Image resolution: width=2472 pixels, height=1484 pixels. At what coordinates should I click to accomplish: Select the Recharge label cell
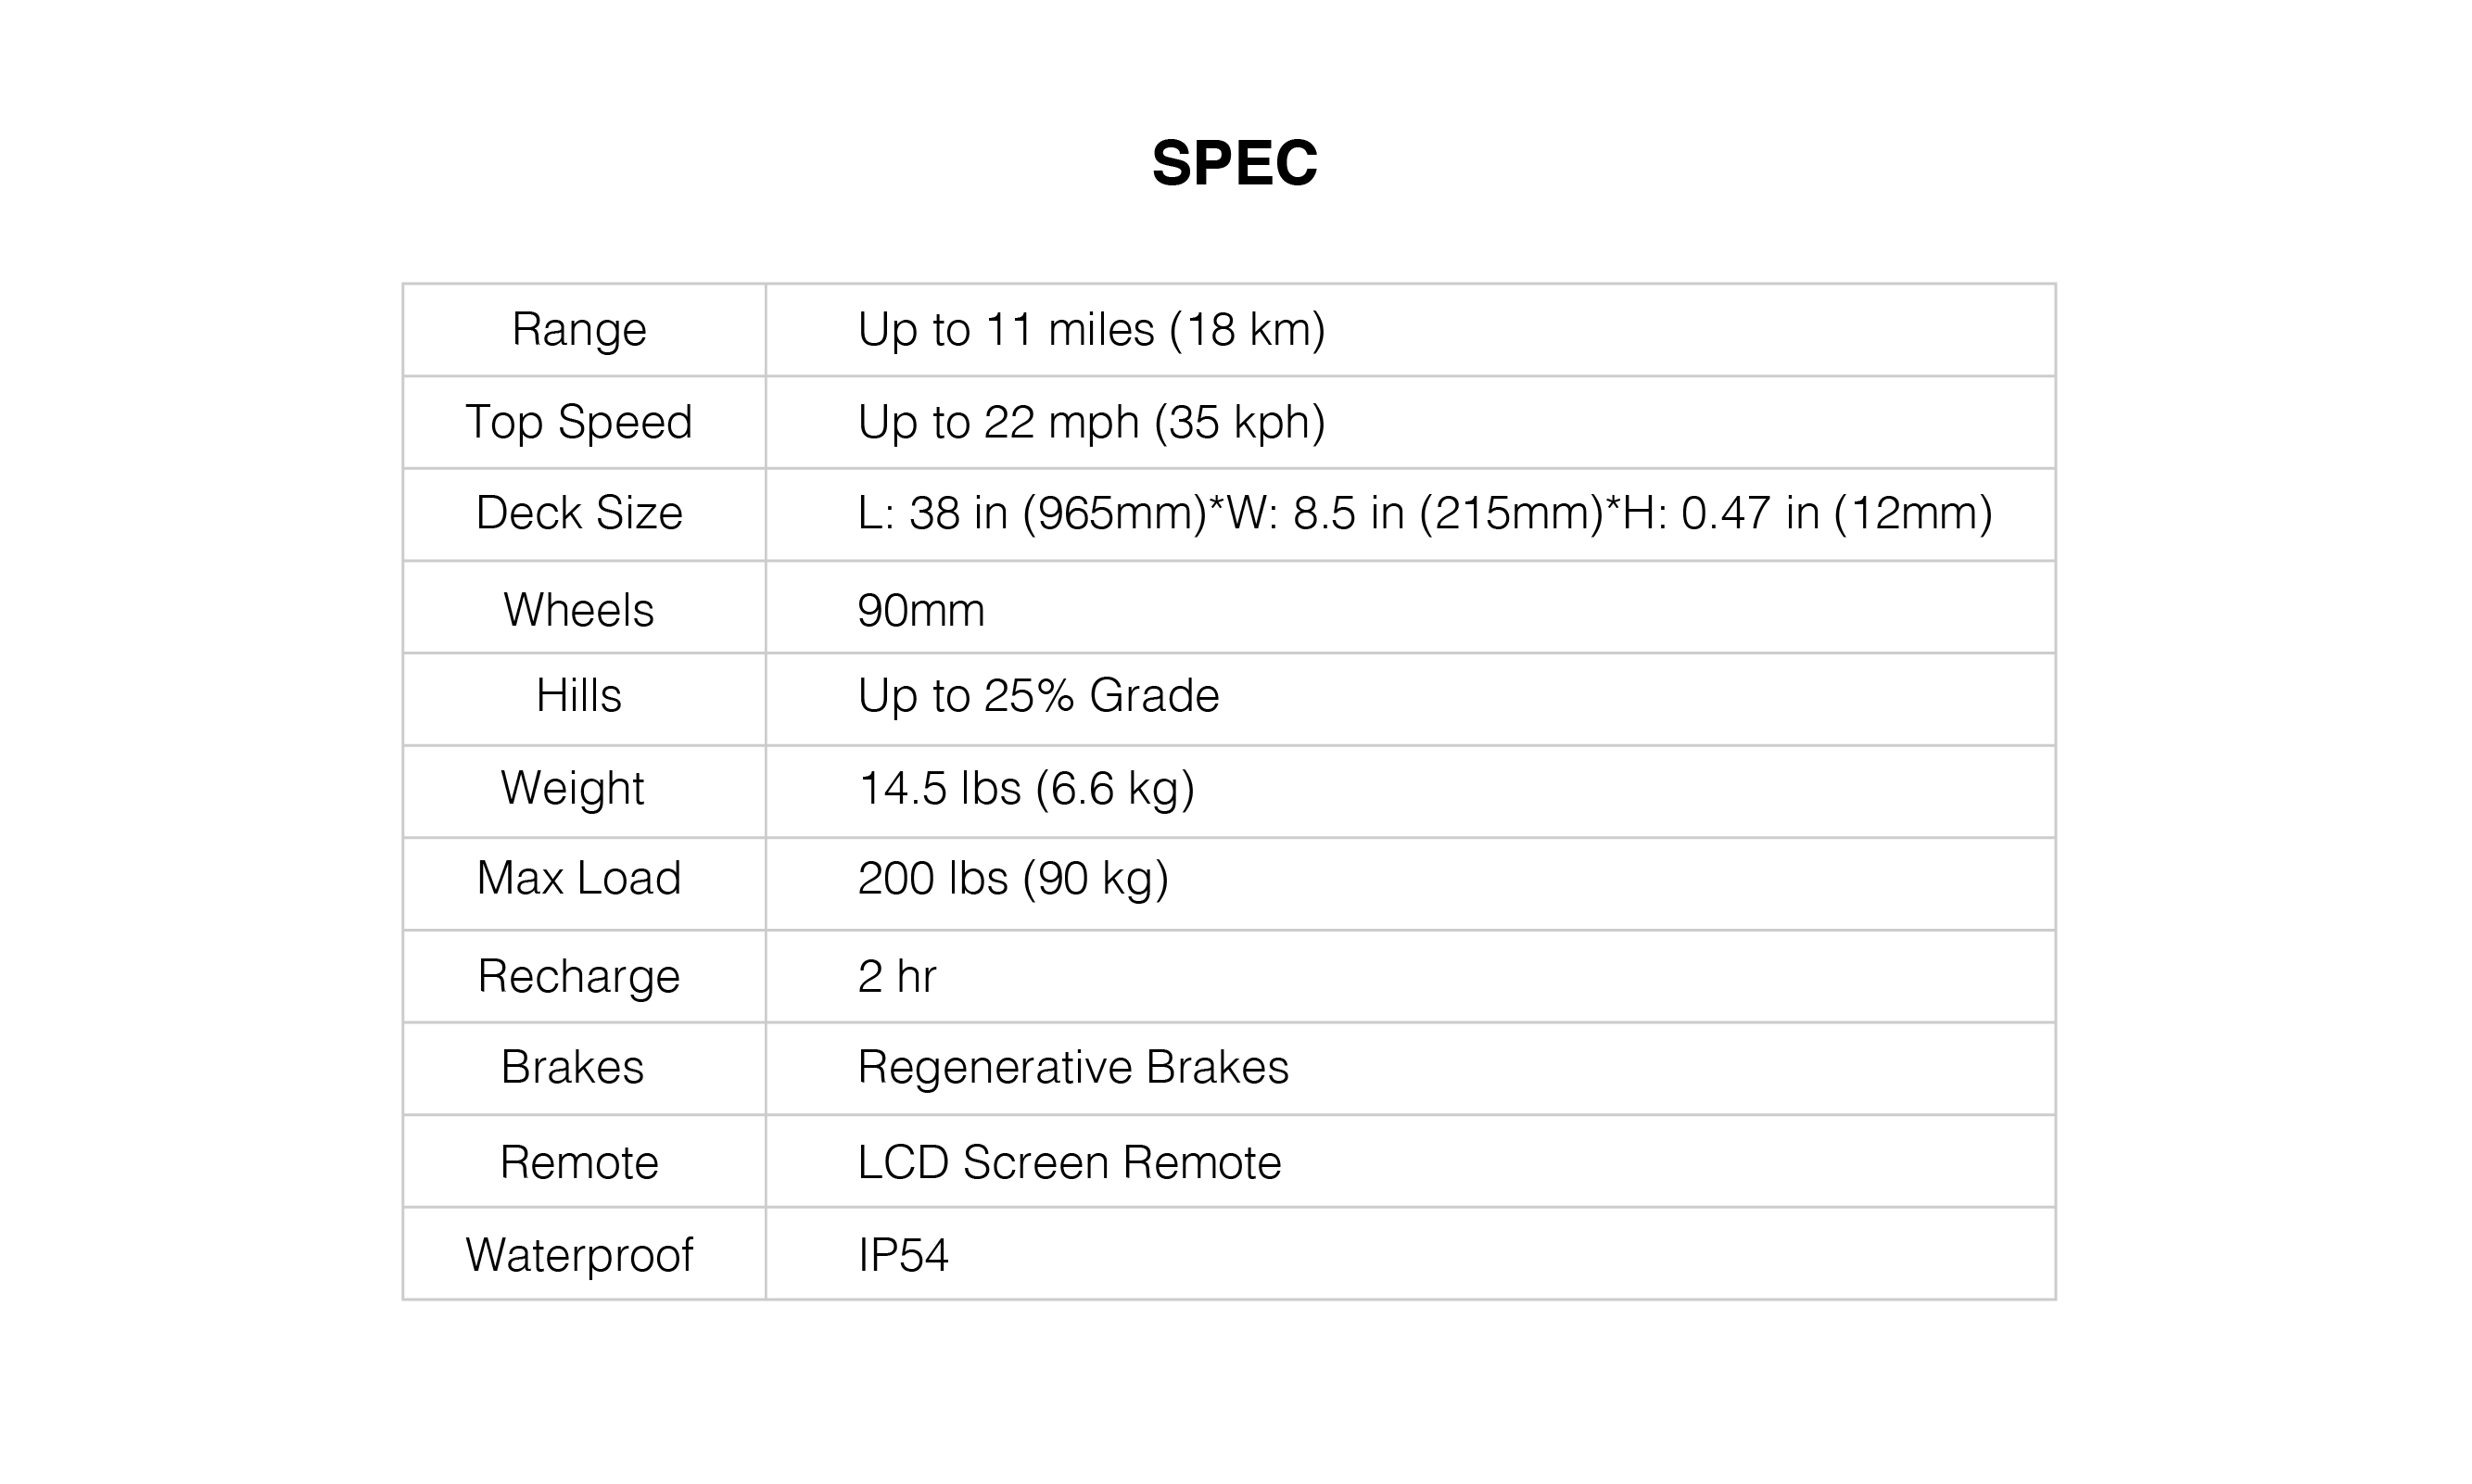584,976
